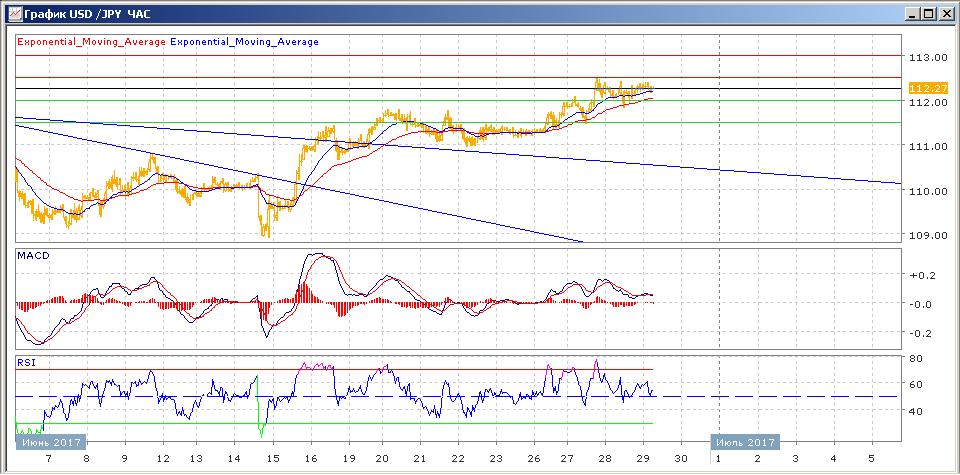This screenshot has width=960, height=475.
Task: Click the red Exponential_Moving_Average legend label
Action: tap(90, 42)
